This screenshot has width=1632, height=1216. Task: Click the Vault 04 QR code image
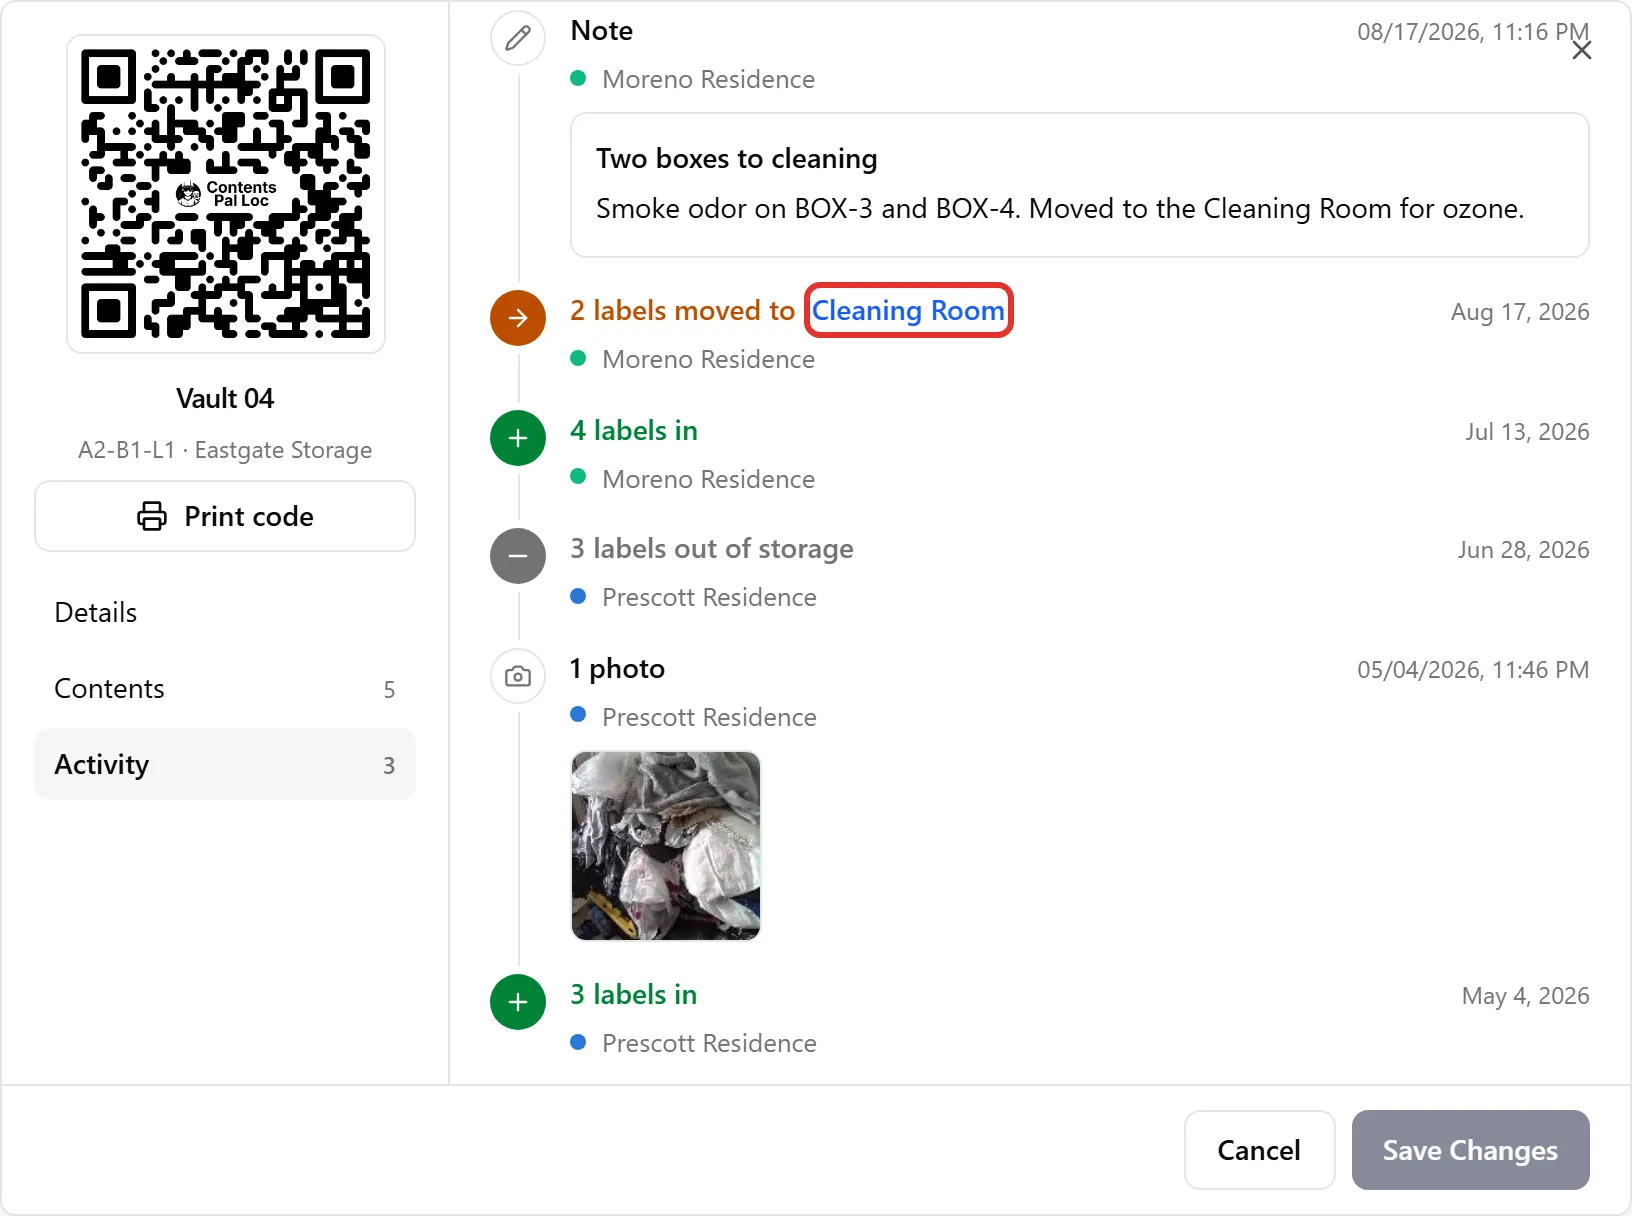(226, 194)
